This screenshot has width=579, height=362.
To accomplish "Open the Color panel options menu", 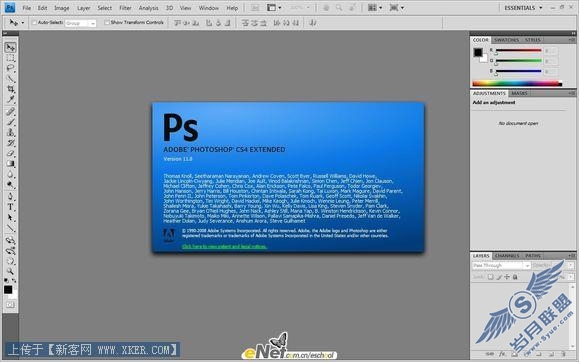I will (x=572, y=40).
